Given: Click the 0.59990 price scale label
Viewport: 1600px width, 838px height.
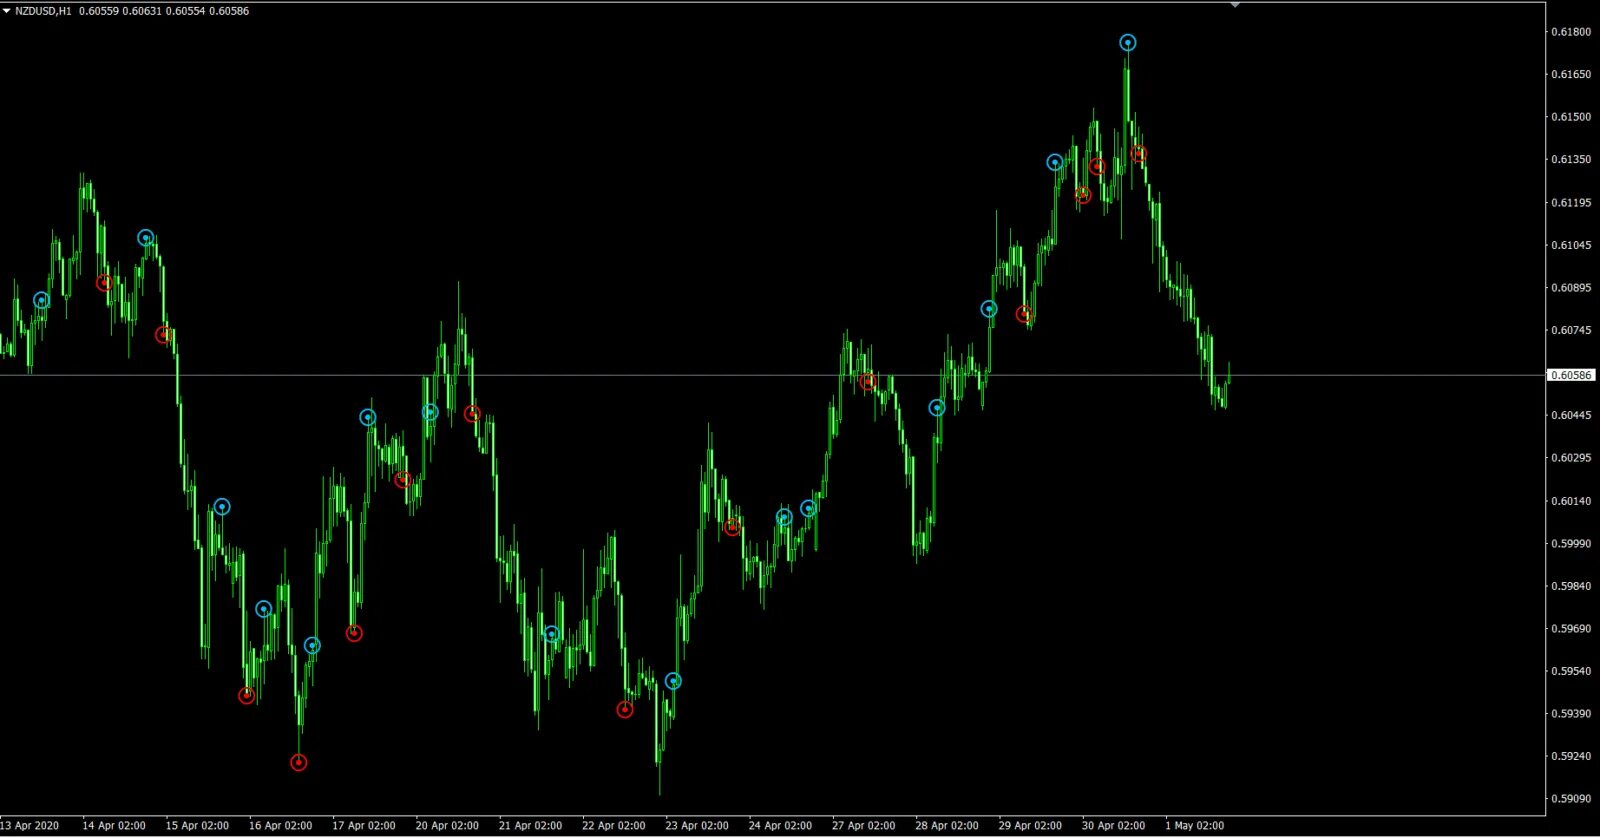Looking at the screenshot, I should click(1570, 543).
